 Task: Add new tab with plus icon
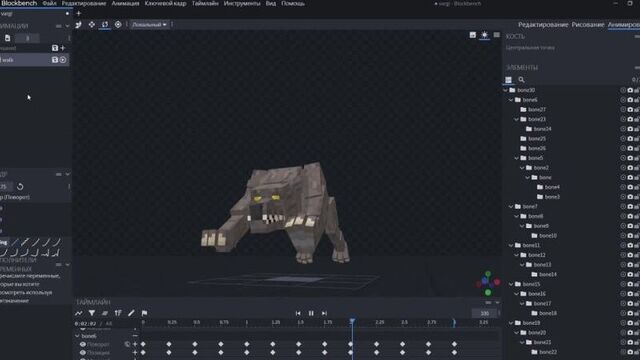(x=78, y=13)
